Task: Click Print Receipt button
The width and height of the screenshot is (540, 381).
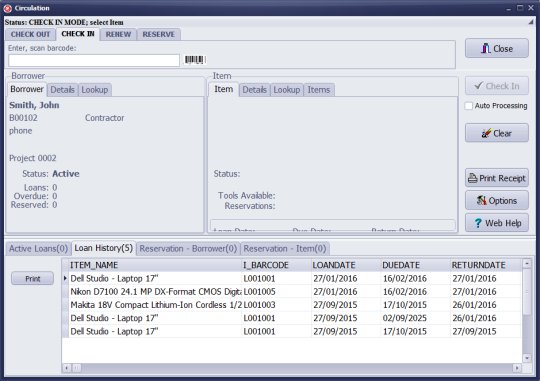Action: coord(497,178)
